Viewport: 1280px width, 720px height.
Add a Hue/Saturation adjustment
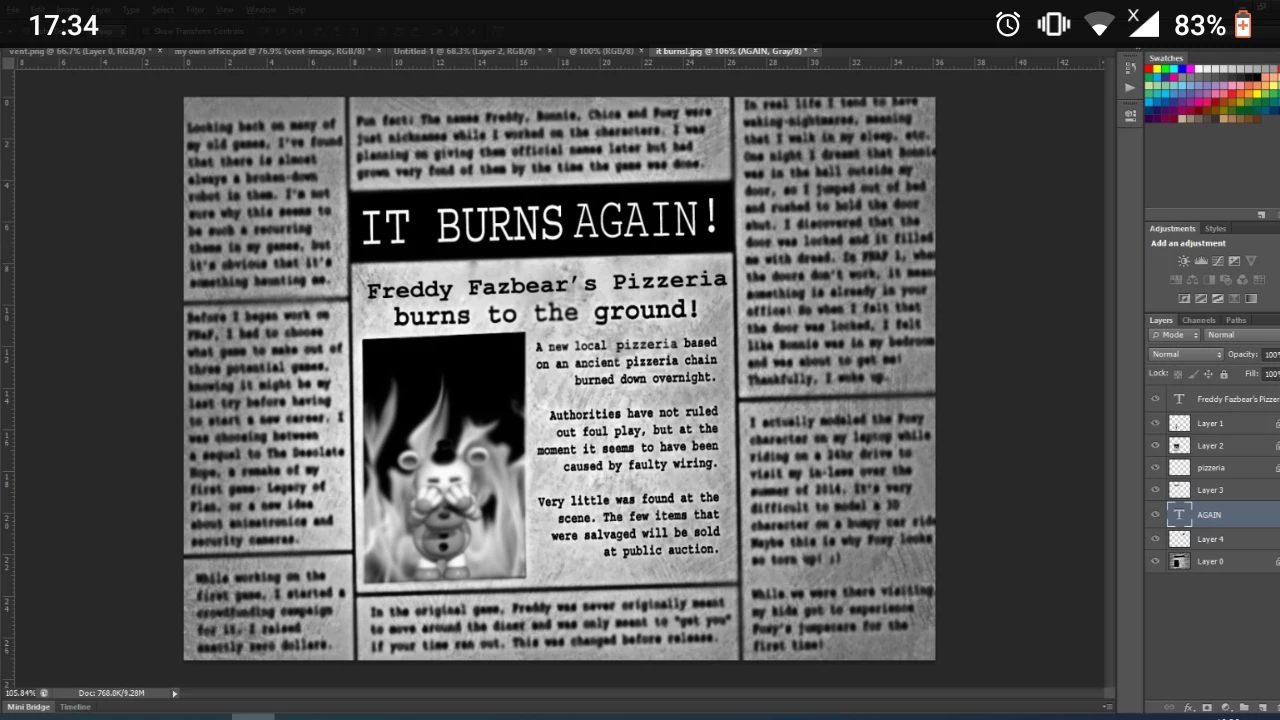click(1176, 280)
